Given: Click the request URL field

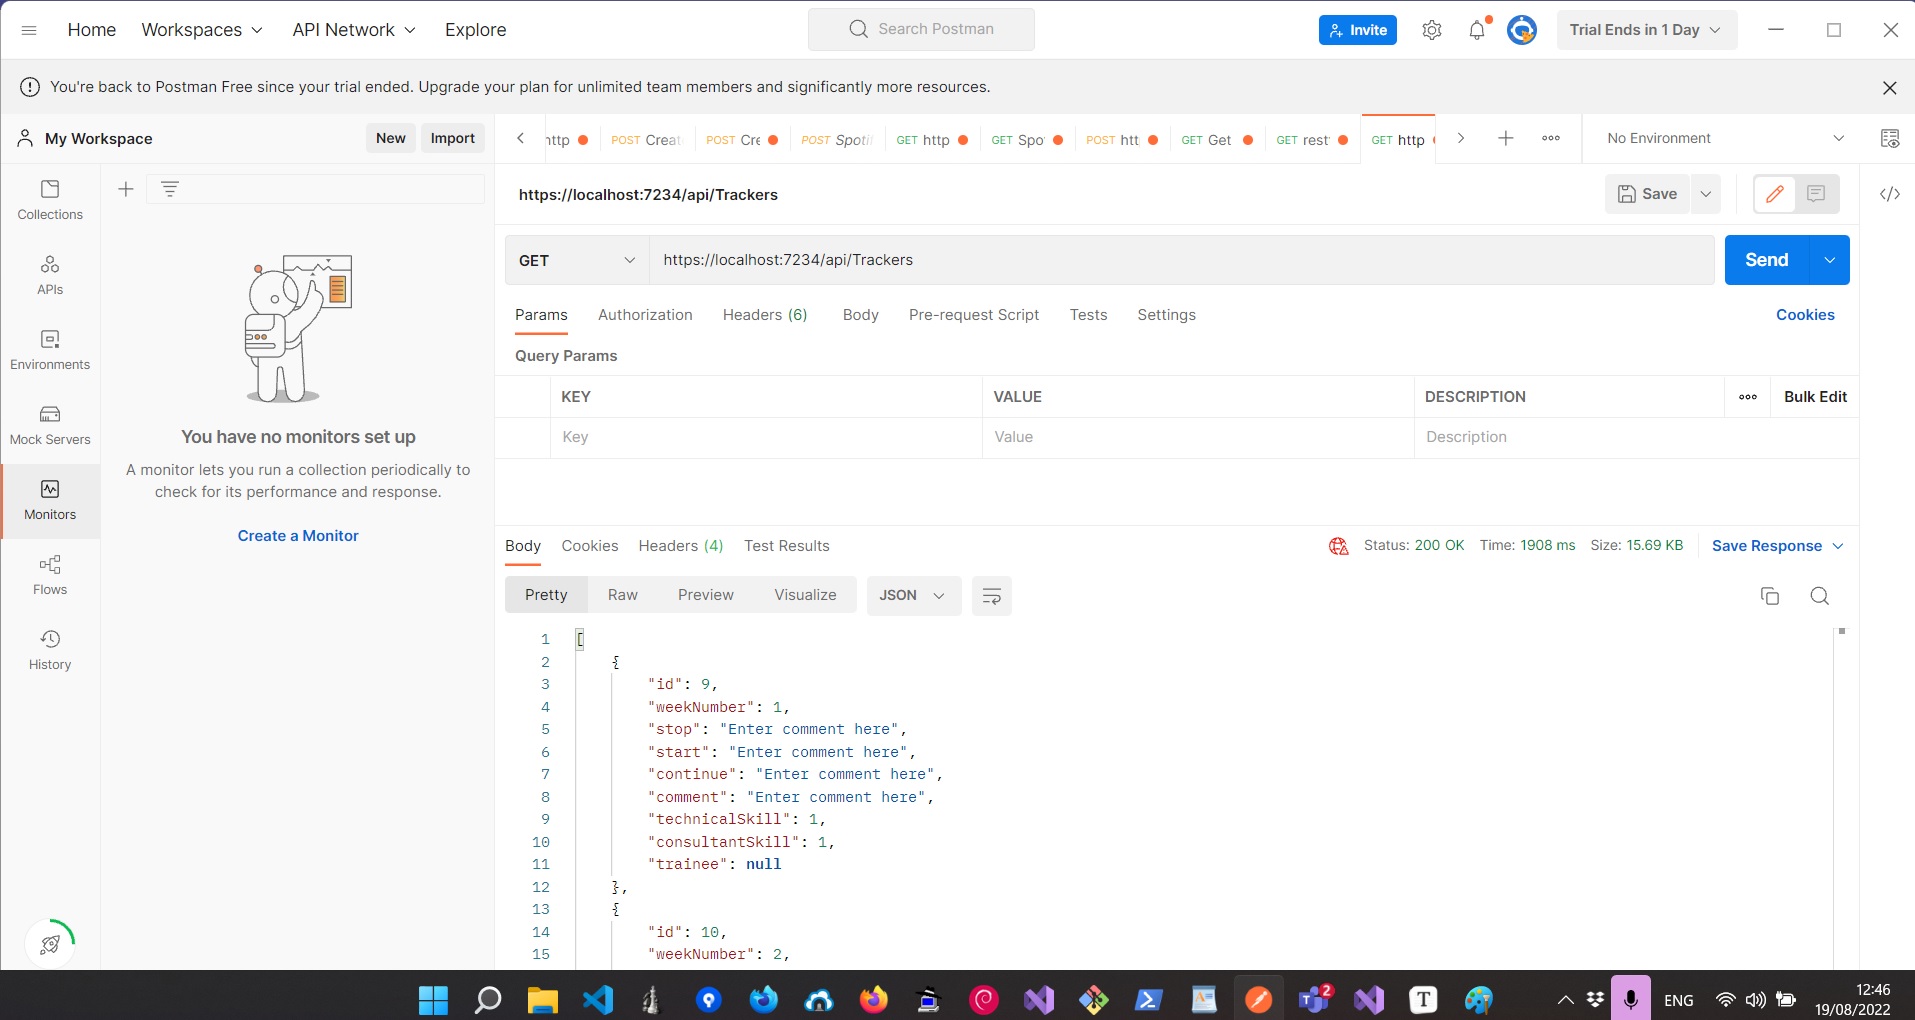Looking at the screenshot, I should tap(1182, 260).
